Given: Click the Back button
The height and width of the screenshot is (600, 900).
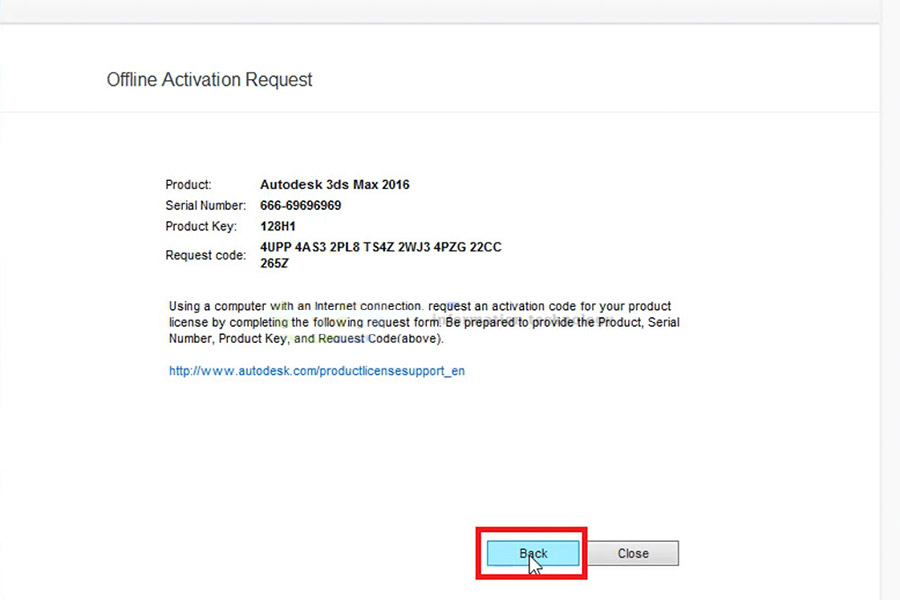Looking at the screenshot, I should coord(533,553).
